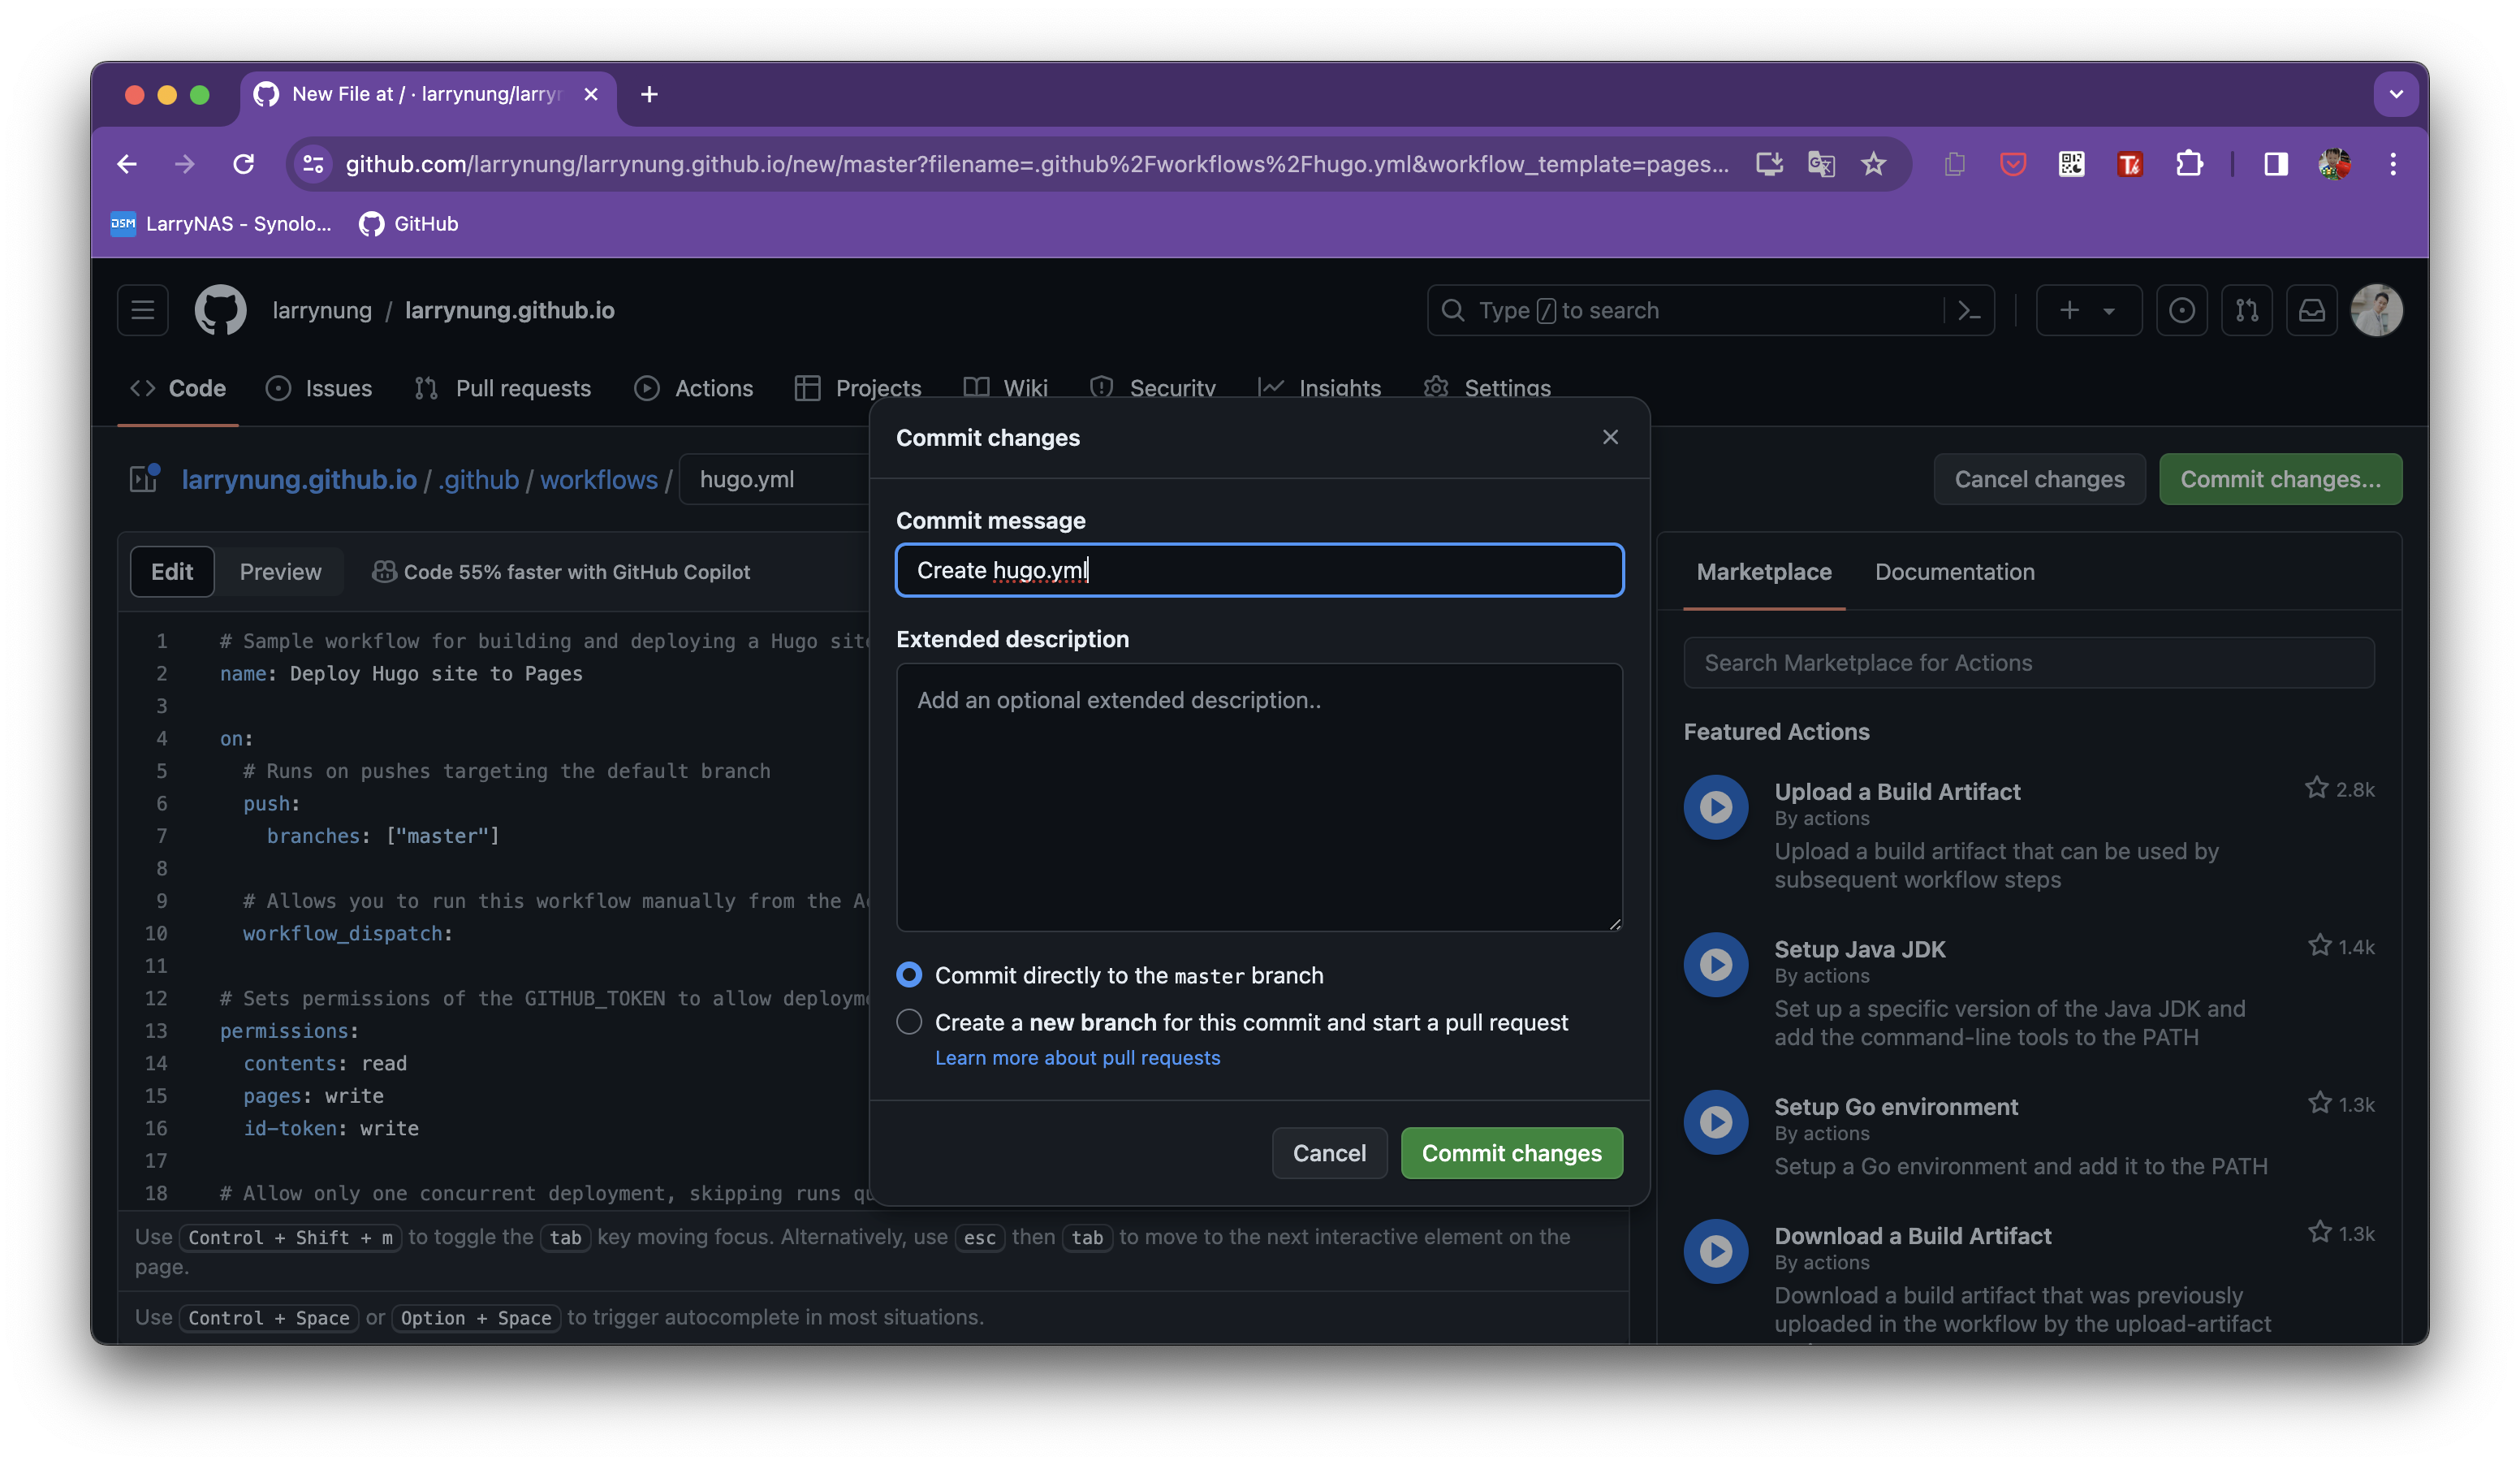Click the browser Forward arrow
Viewport: 2520px width, 1465px height.
(184, 164)
